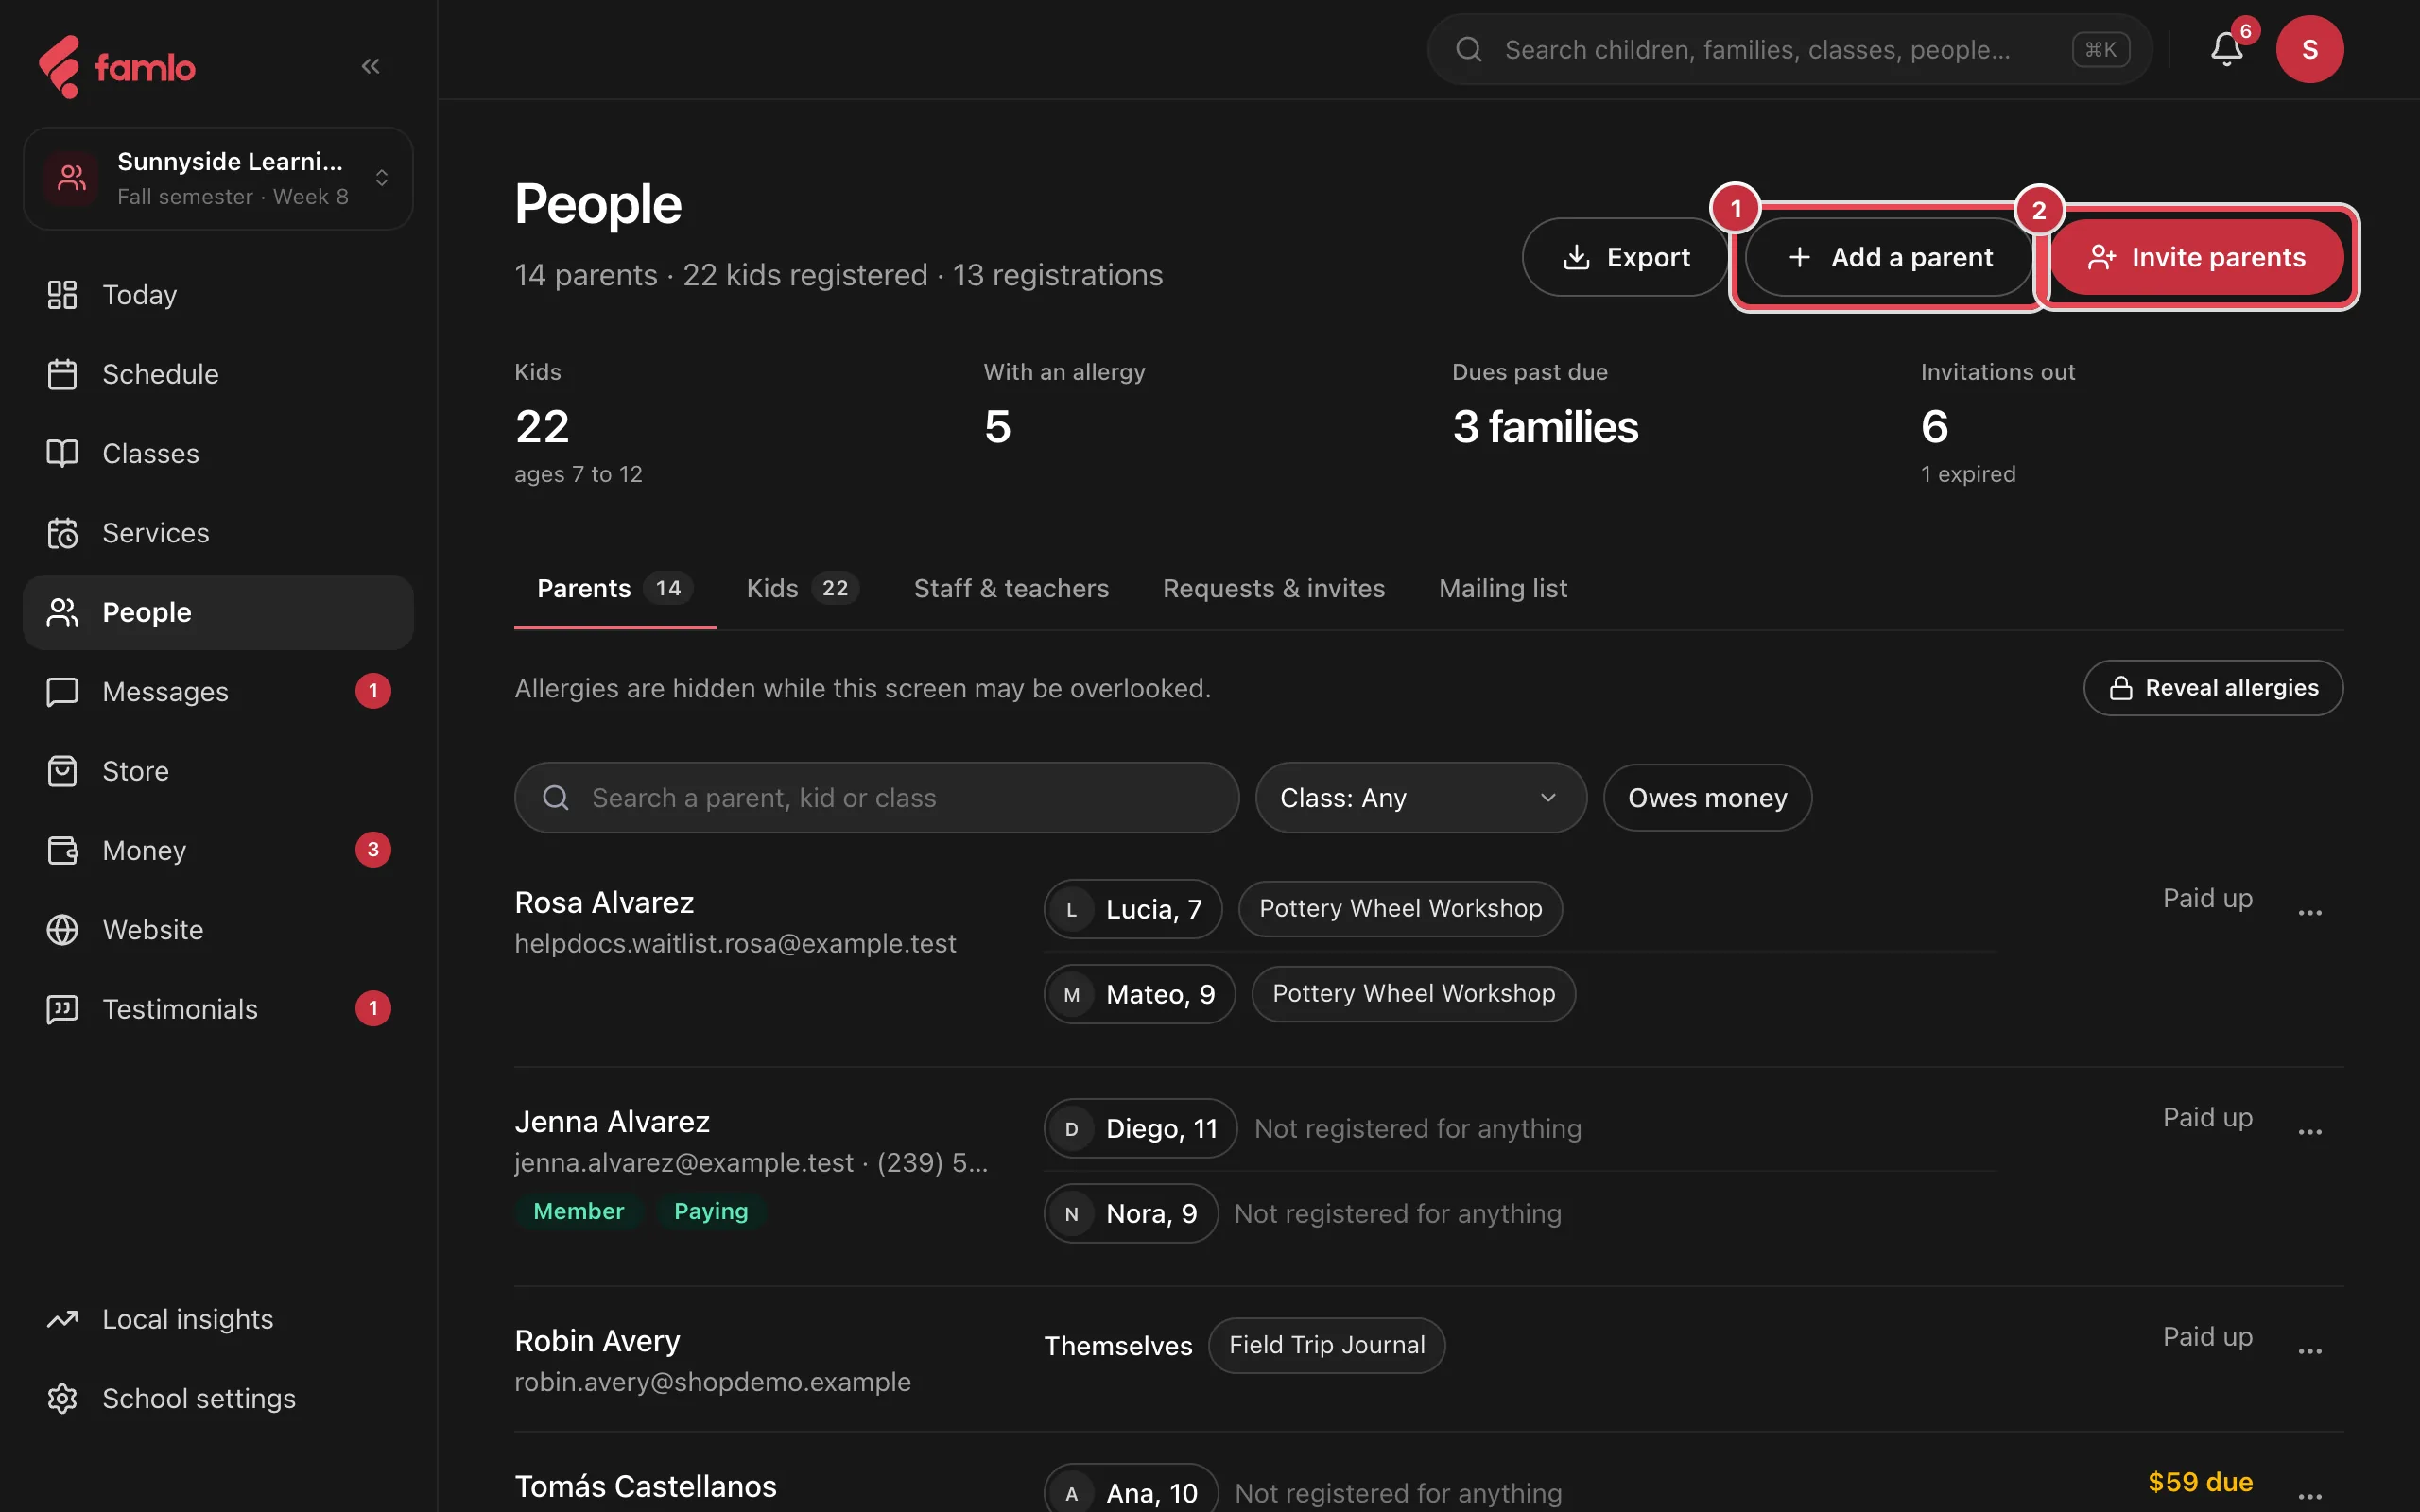Click the Services calendar-clock icon
Viewport: 2420px width, 1512px height.
click(x=62, y=533)
